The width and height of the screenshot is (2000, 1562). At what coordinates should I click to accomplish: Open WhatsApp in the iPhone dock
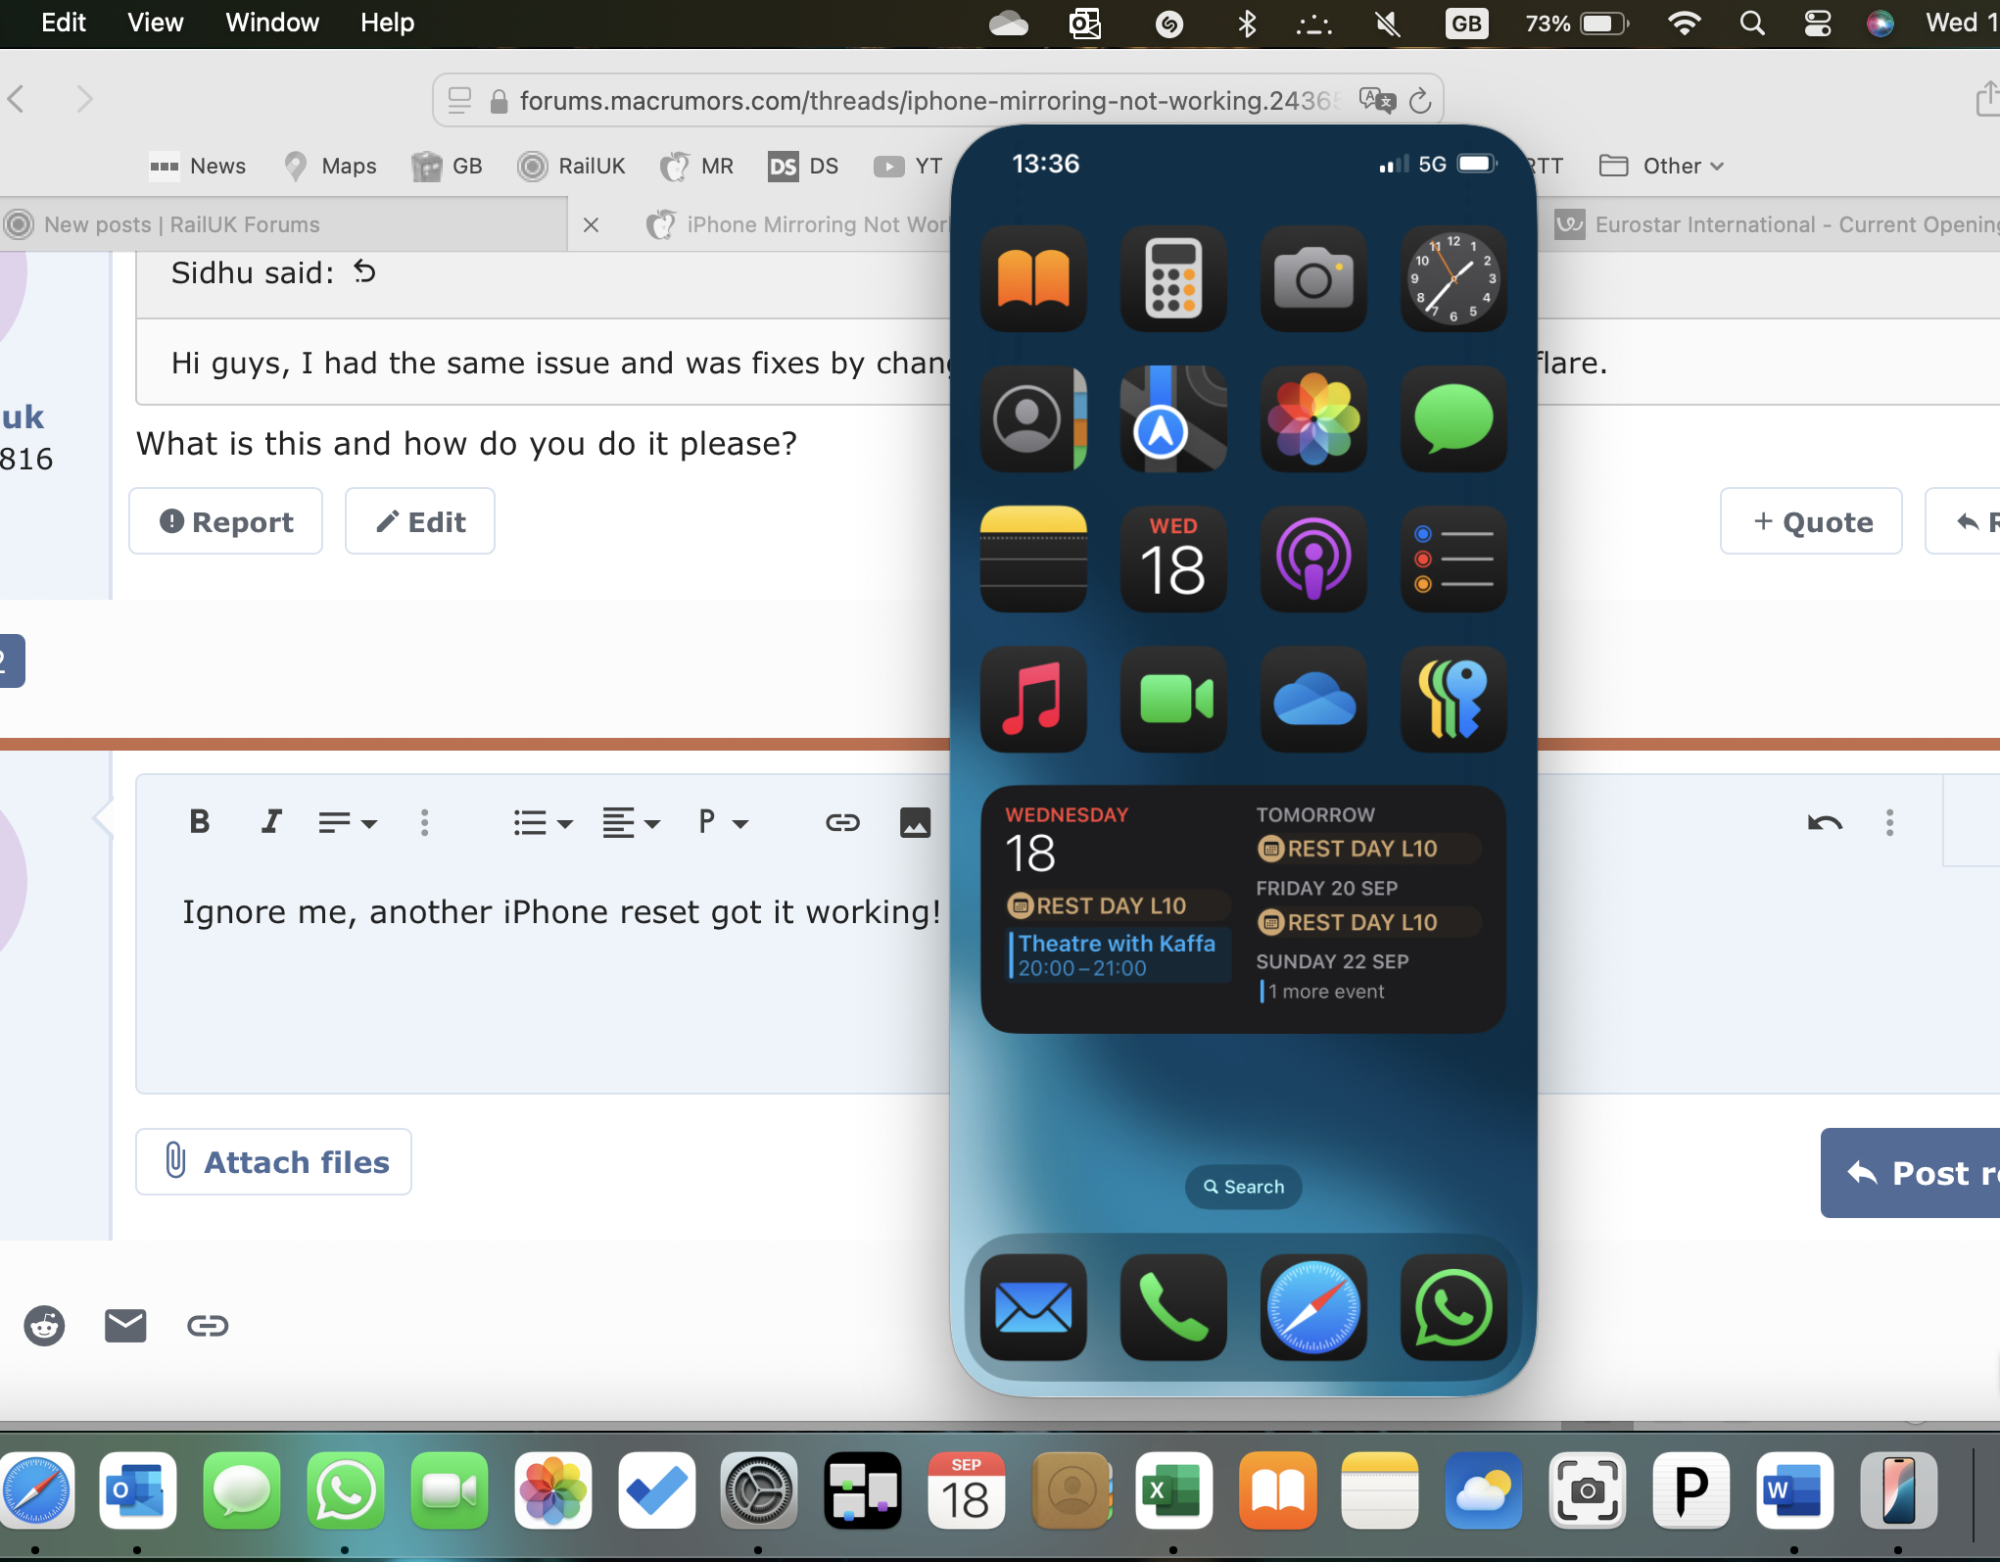[x=1453, y=1307]
